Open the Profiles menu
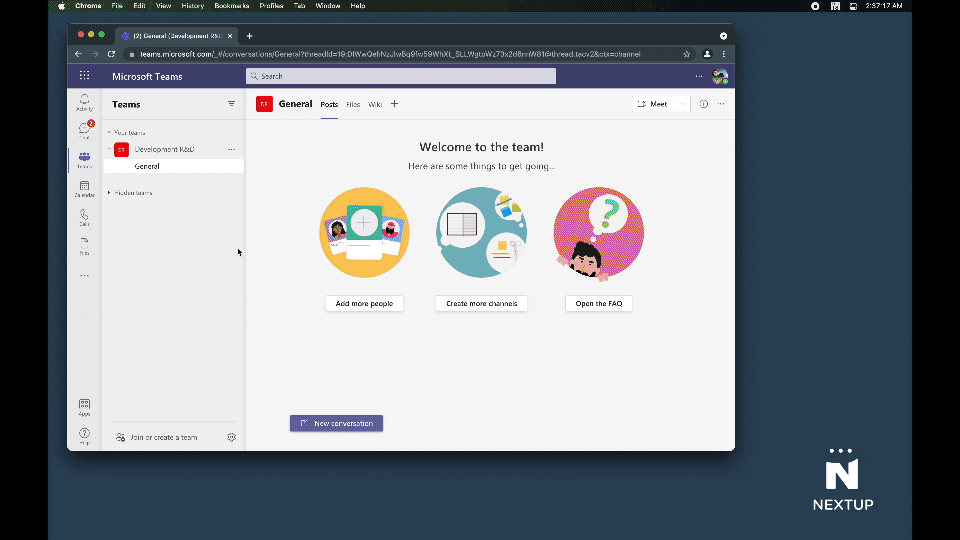 tap(271, 6)
